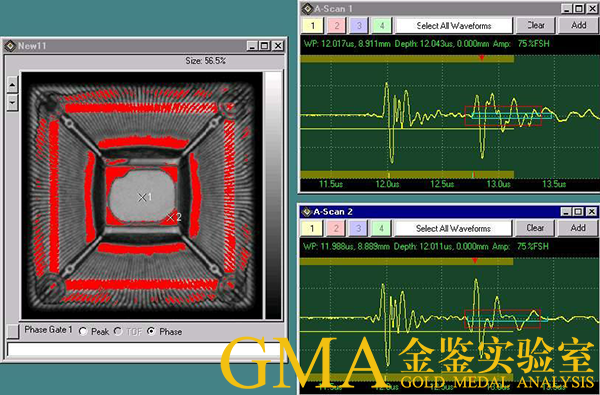Click Select All Waveforms in A-Scan 1
The height and width of the screenshot is (395, 600).
click(454, 26)
